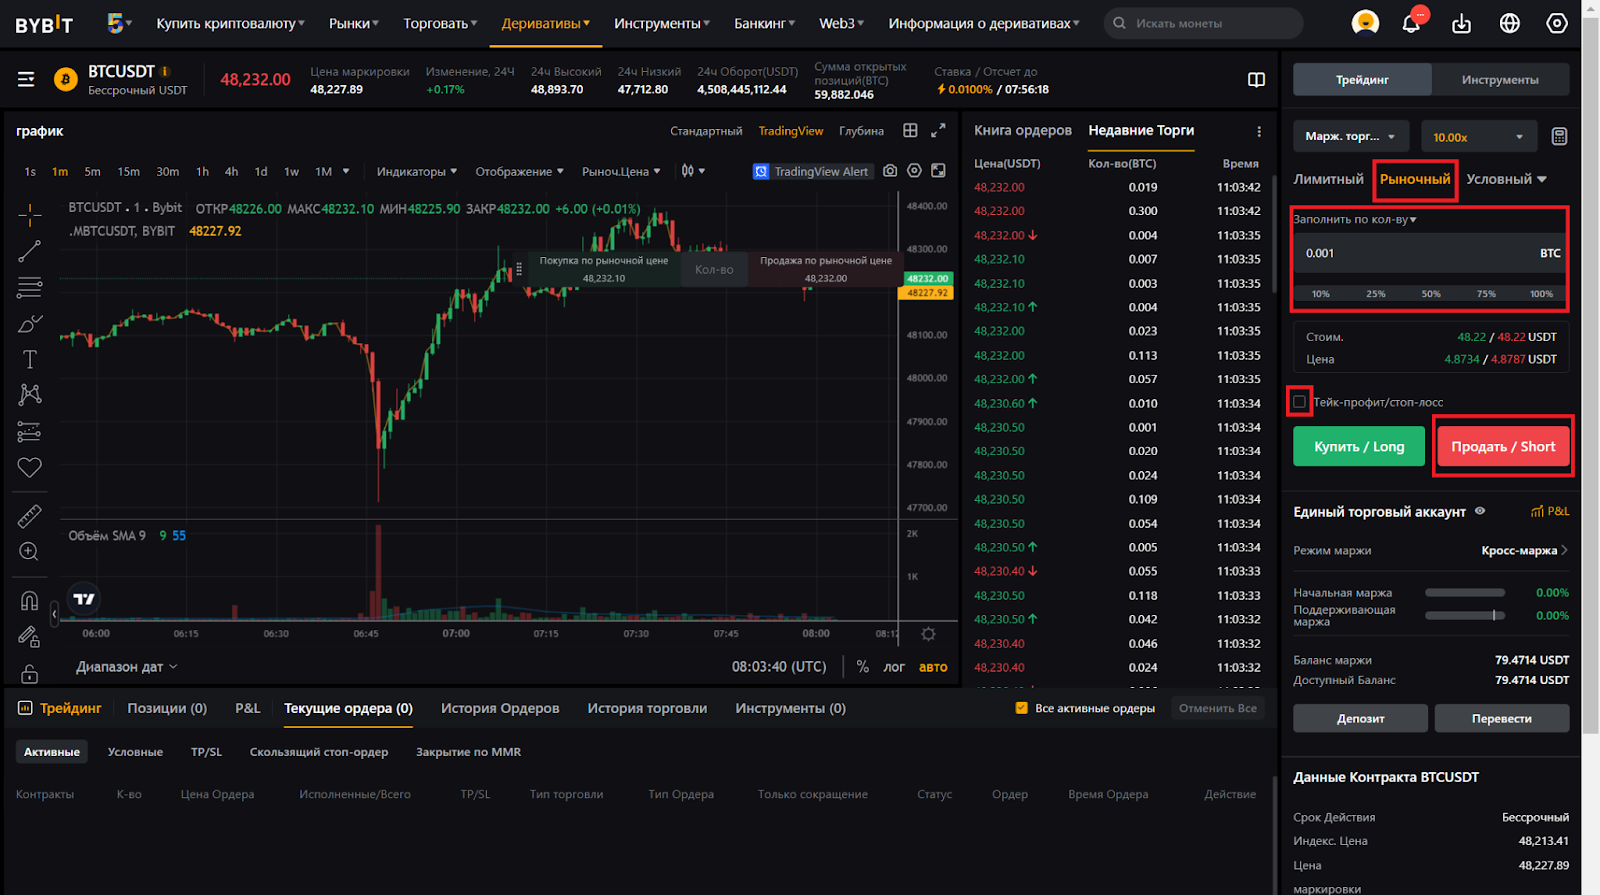Screen dimensions: 1600x895
Task: Select the 5m timeframe
Action: 92,171
